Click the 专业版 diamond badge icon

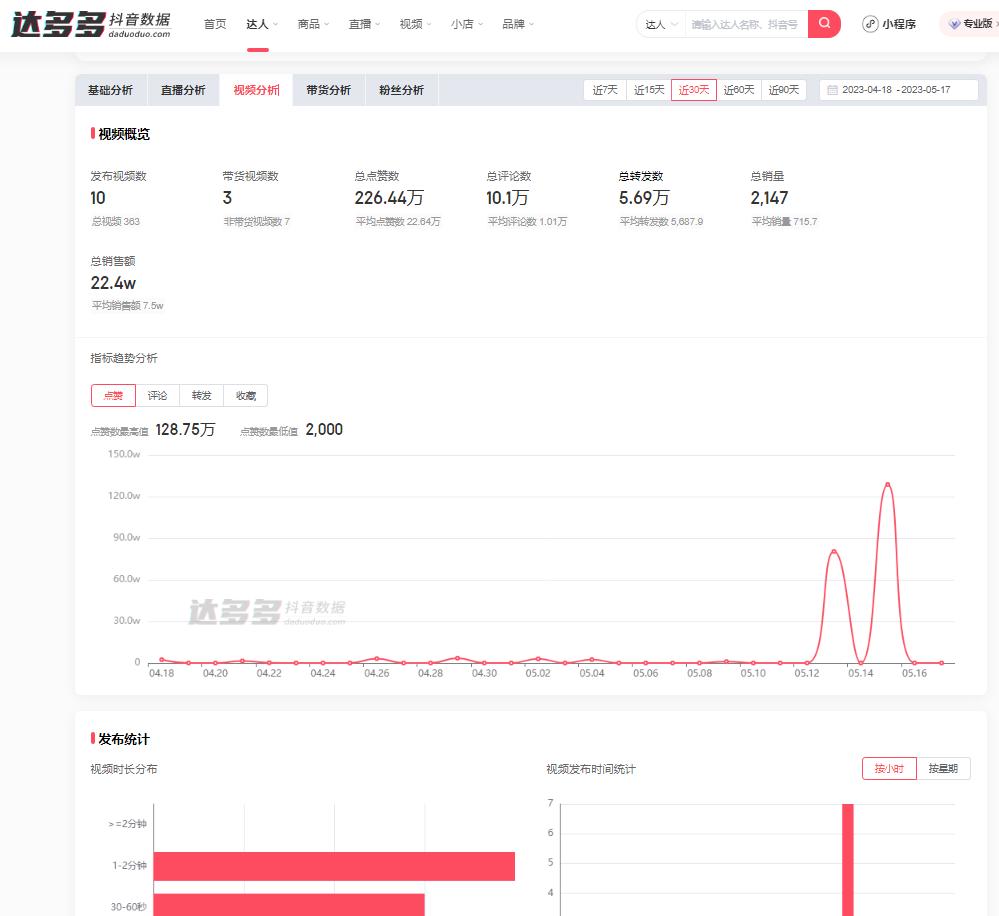click(954, 24)
